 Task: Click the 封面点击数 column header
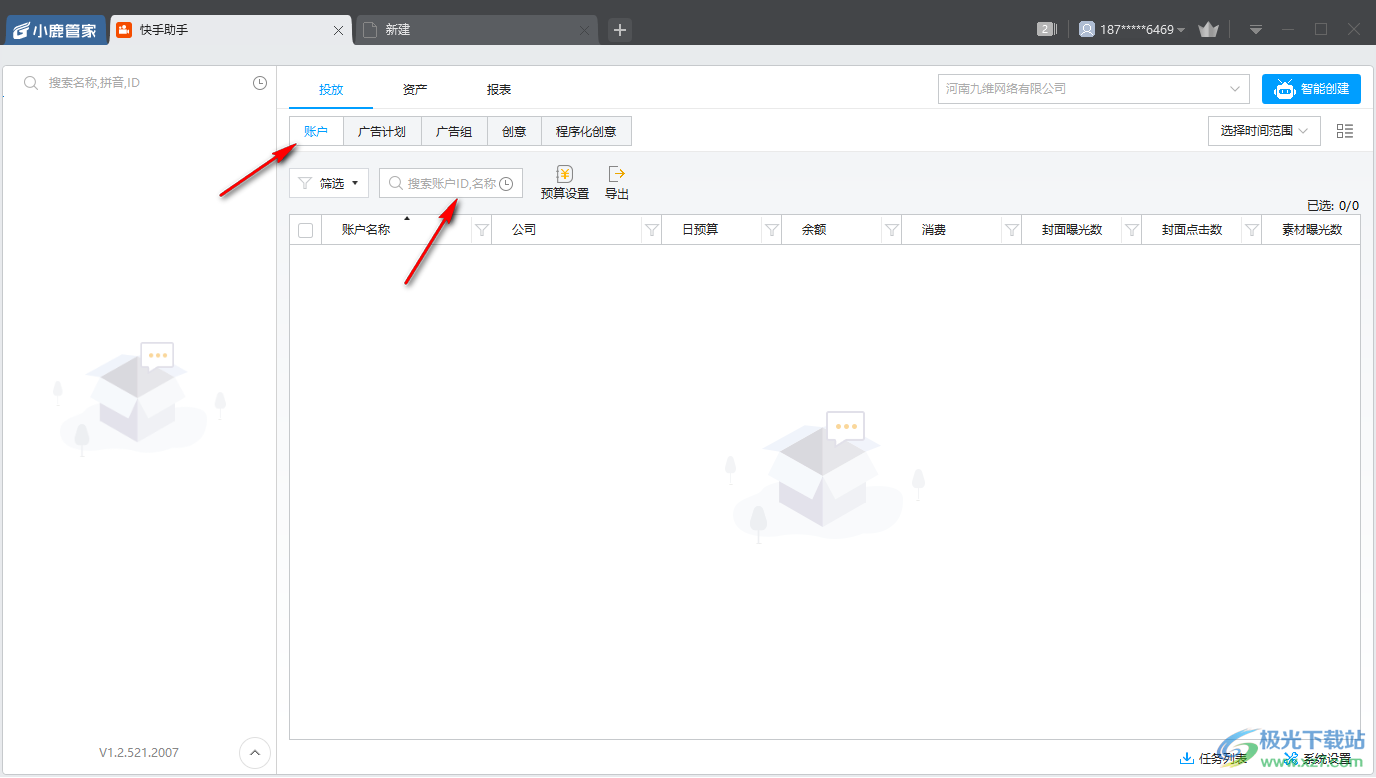1192,230
